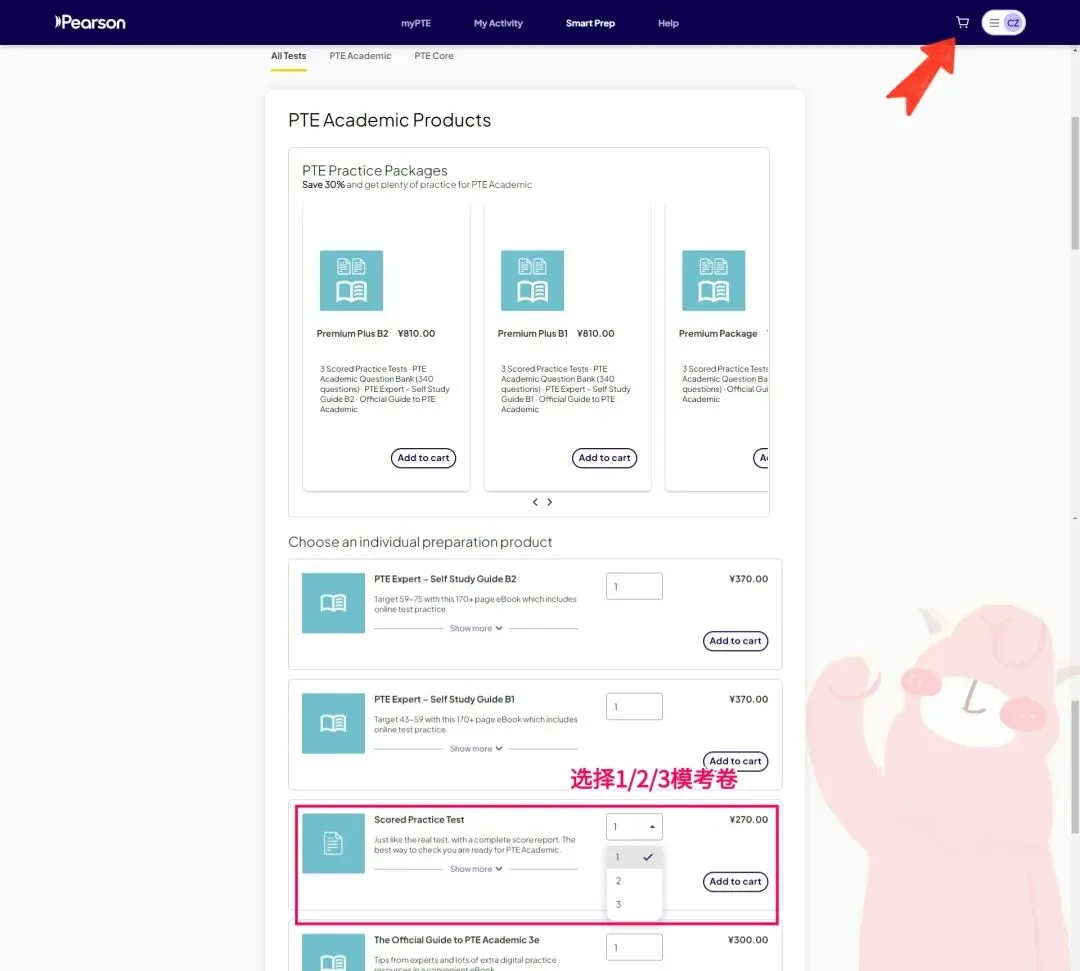Screen dimensions: 1080x971
Task: Add Self Study Guide B2 to cart
Action: pos(736,640)
